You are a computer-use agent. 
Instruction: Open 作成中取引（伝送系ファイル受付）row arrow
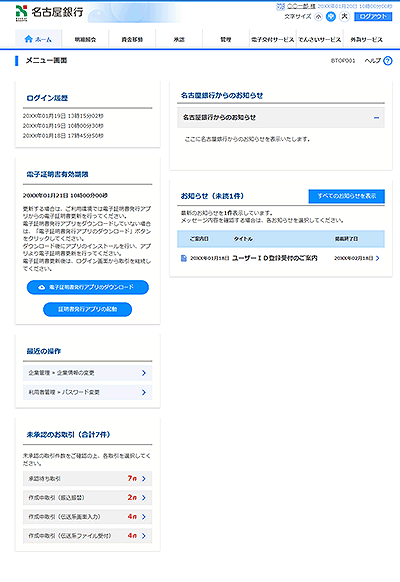click(144, 536)
